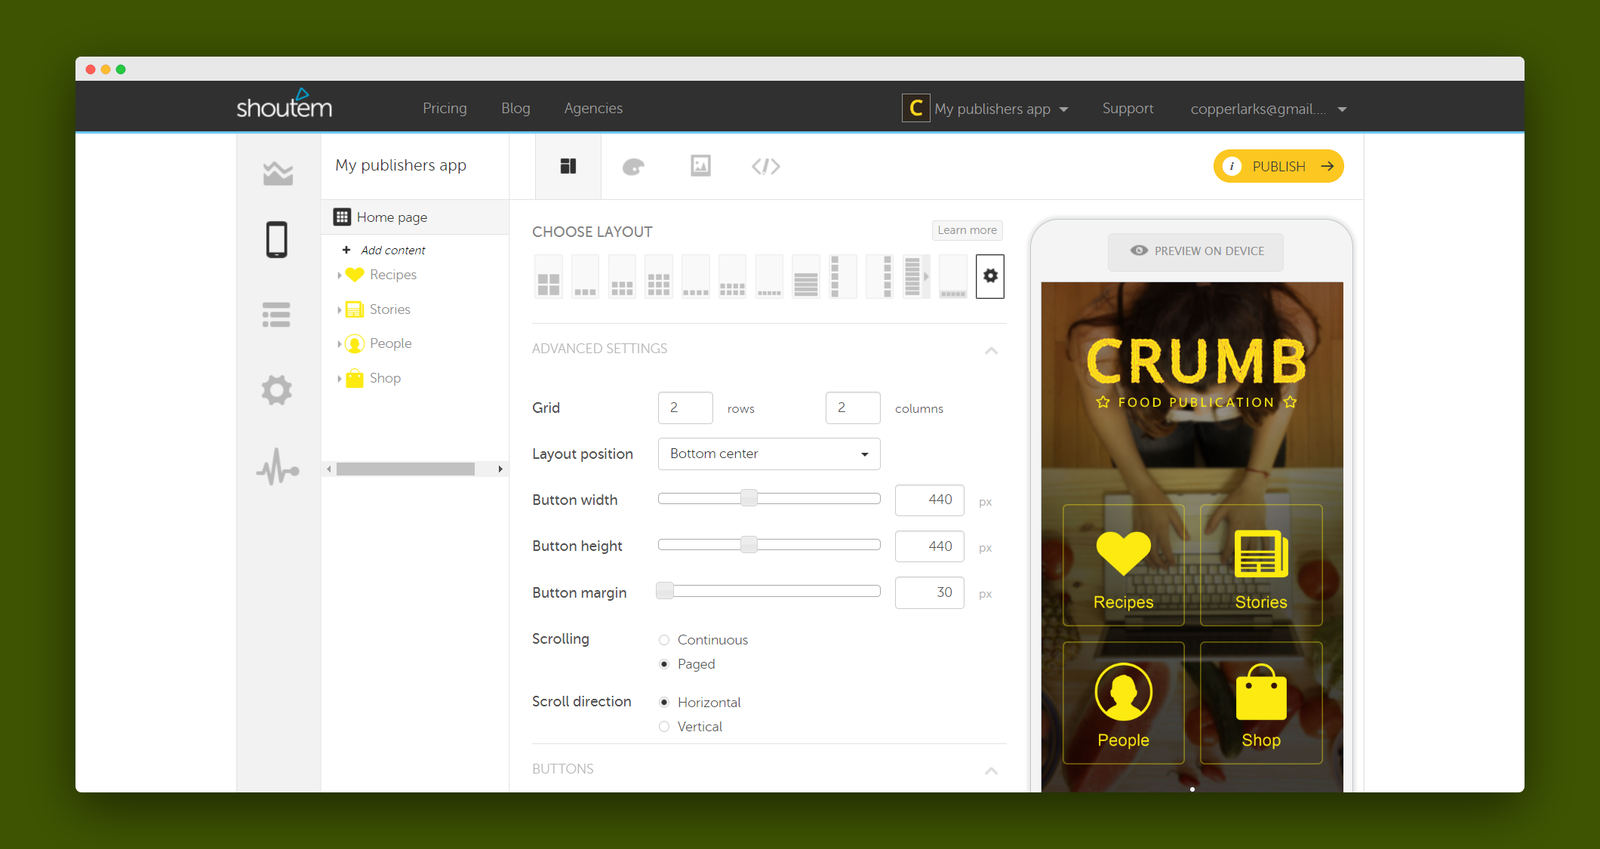Screen dimensions: 1600x849
Task: Select the custom layout gear icon
Action: [x=990, y=276]
